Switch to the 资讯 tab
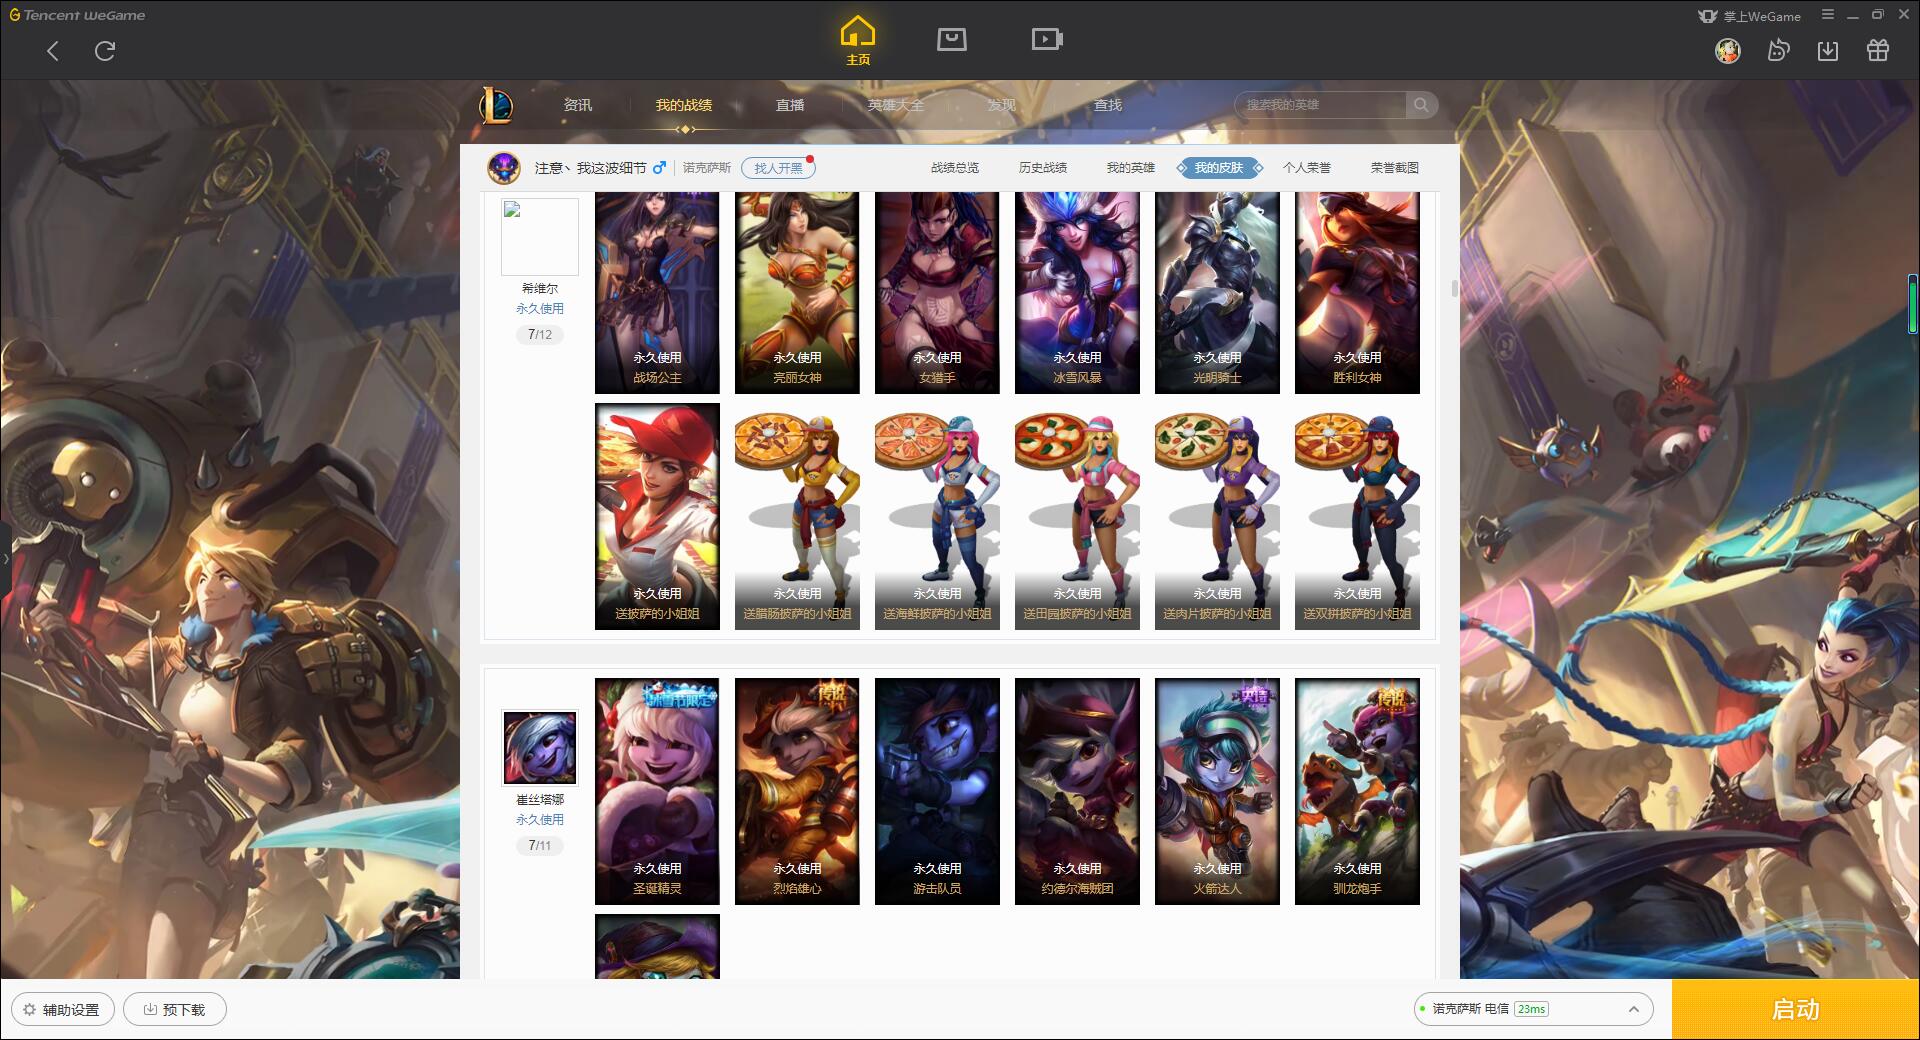 click(577, 105)
